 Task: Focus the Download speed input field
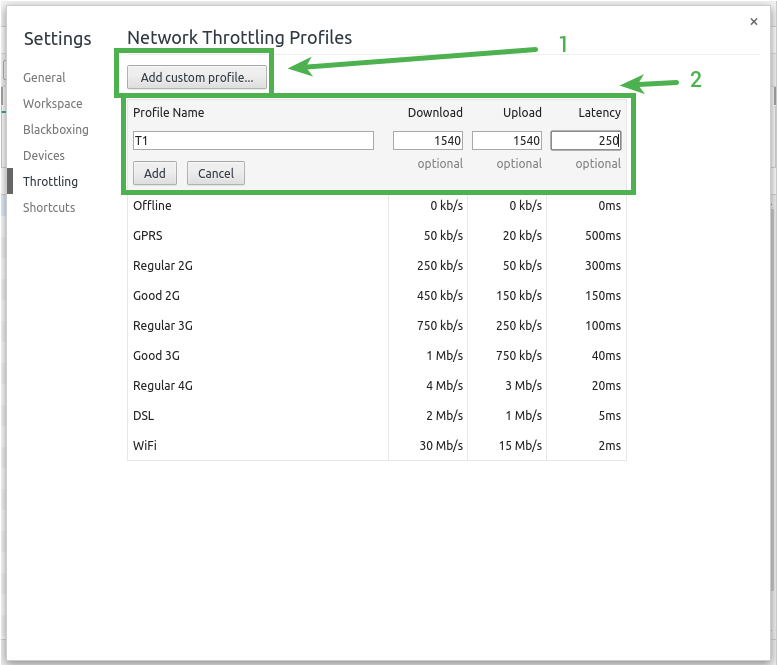coord(427,141)
